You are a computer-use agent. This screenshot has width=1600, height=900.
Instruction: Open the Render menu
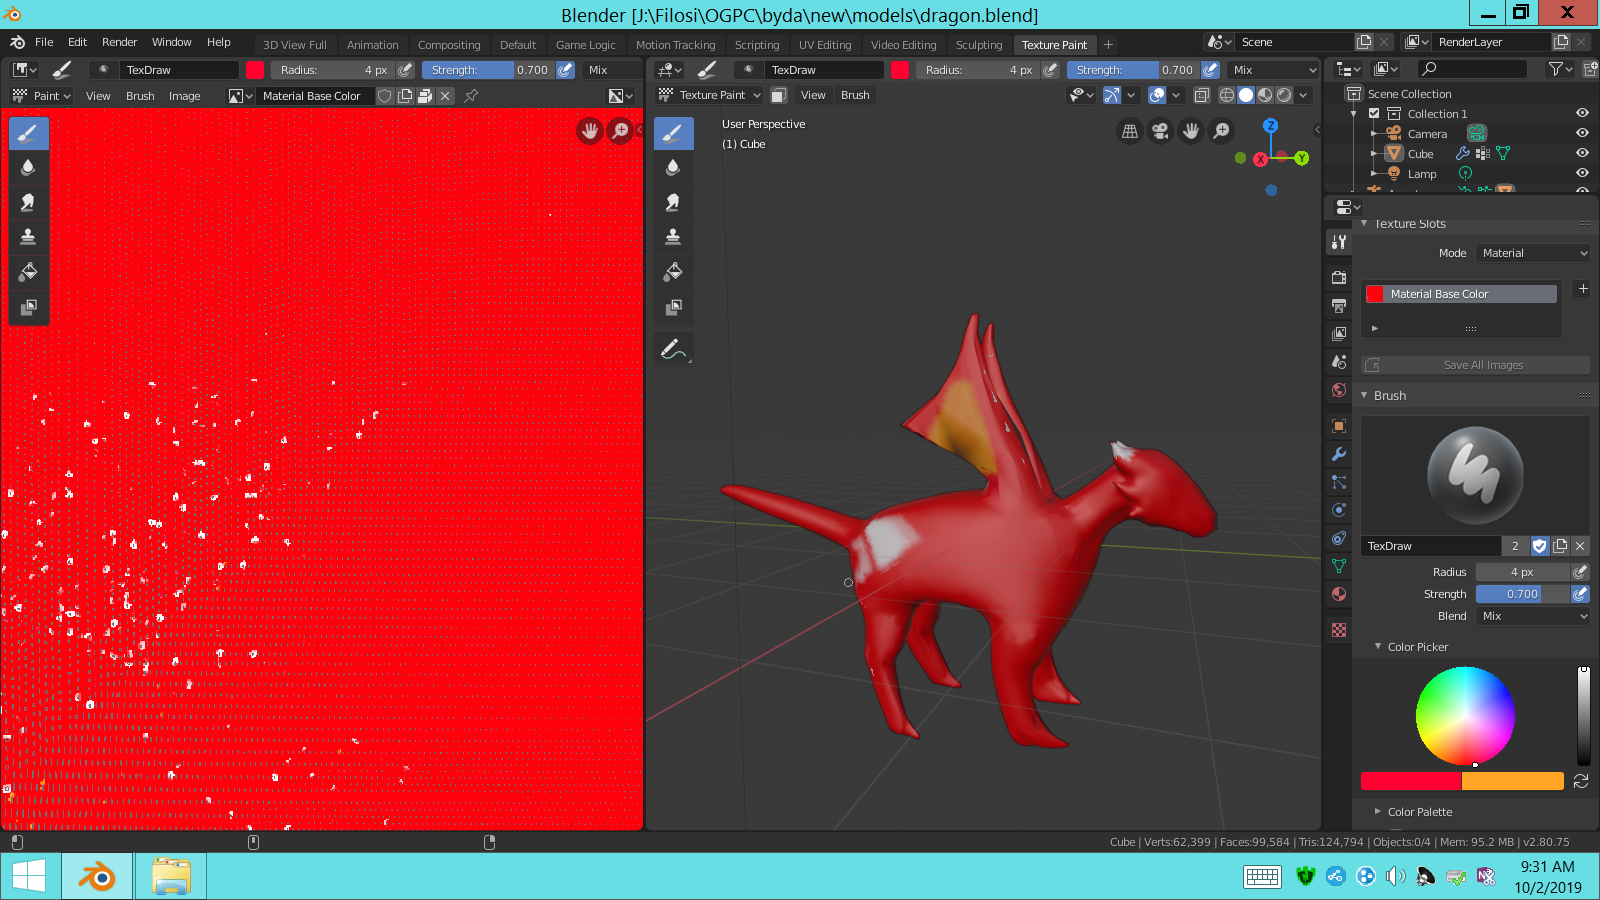(x=119, y=42)
